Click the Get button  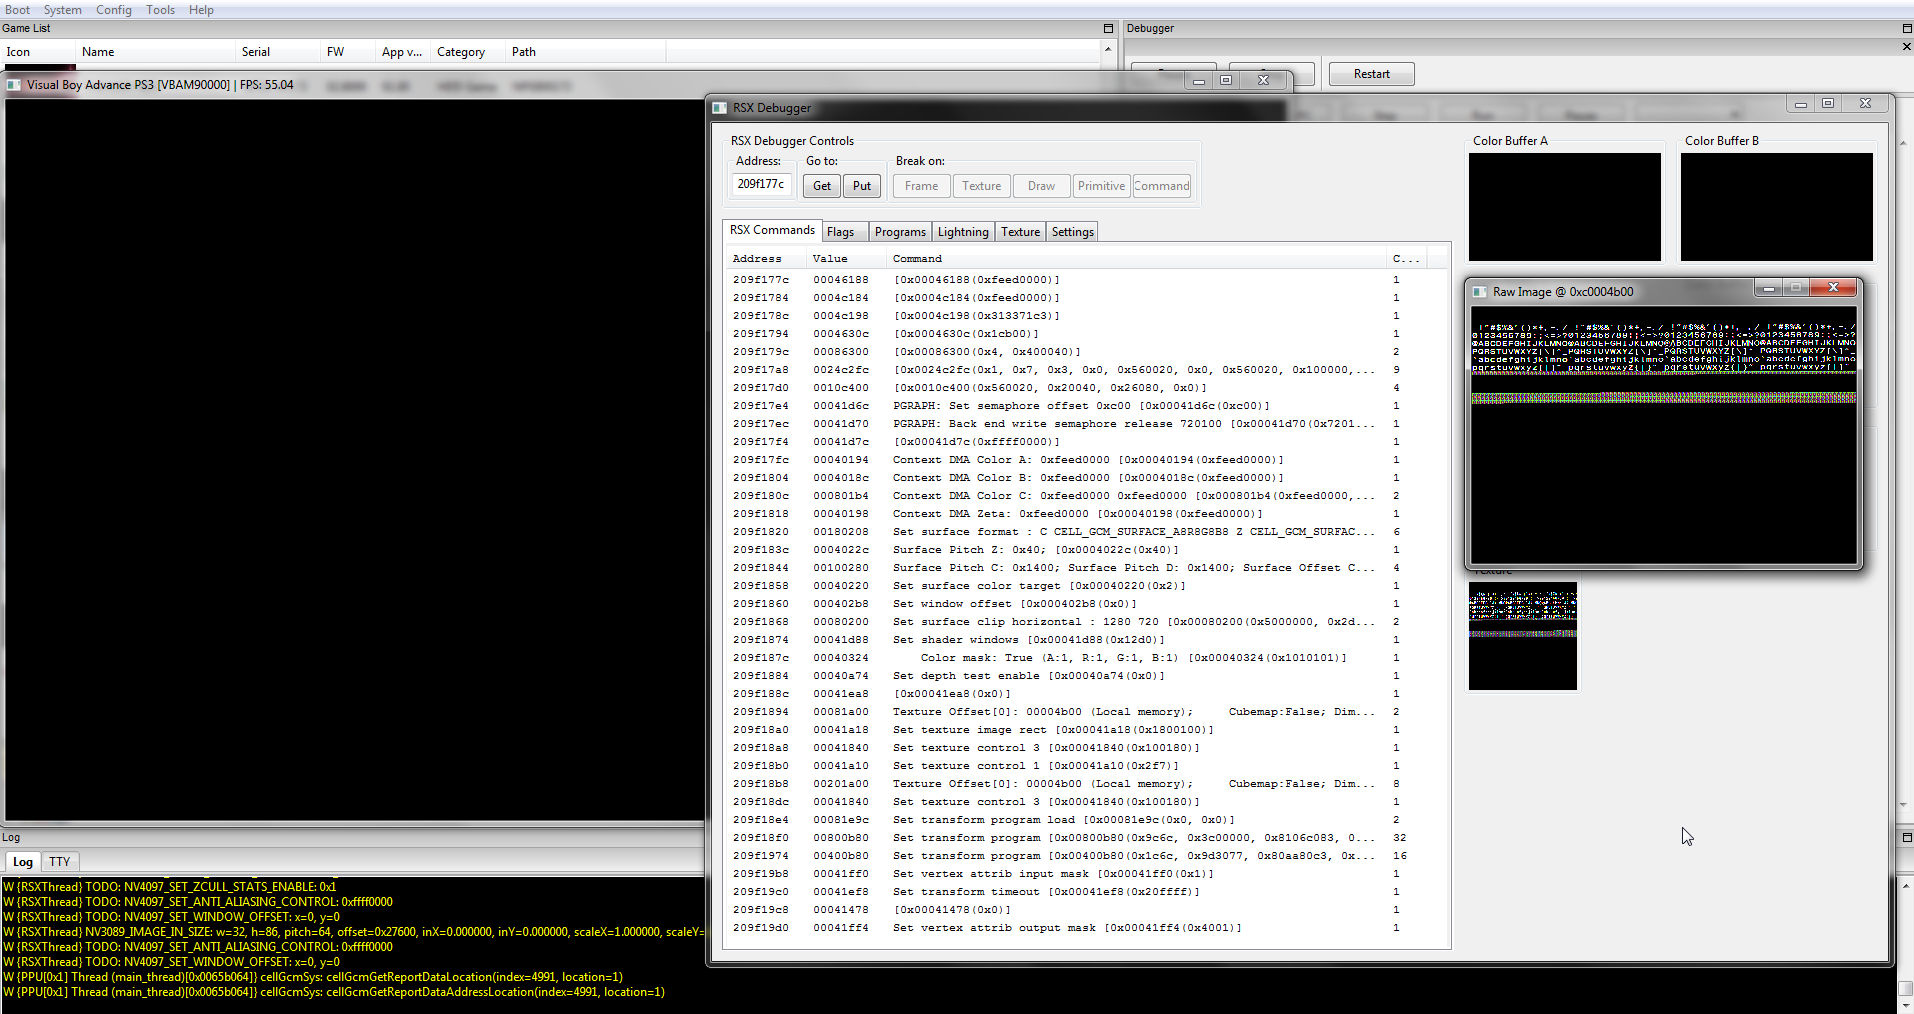821,186
